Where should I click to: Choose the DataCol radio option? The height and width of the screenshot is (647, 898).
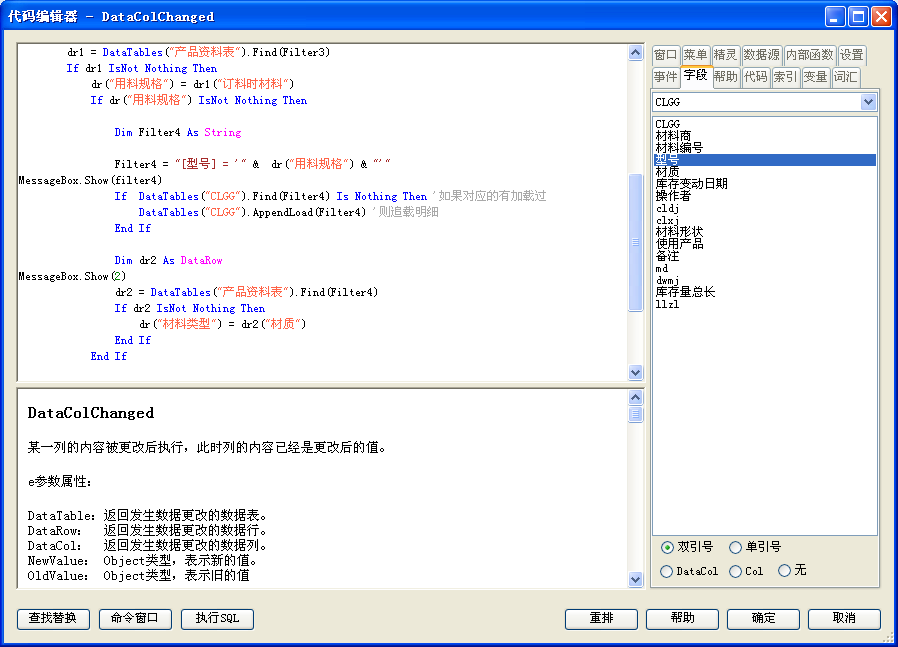[x=667, y=571]
